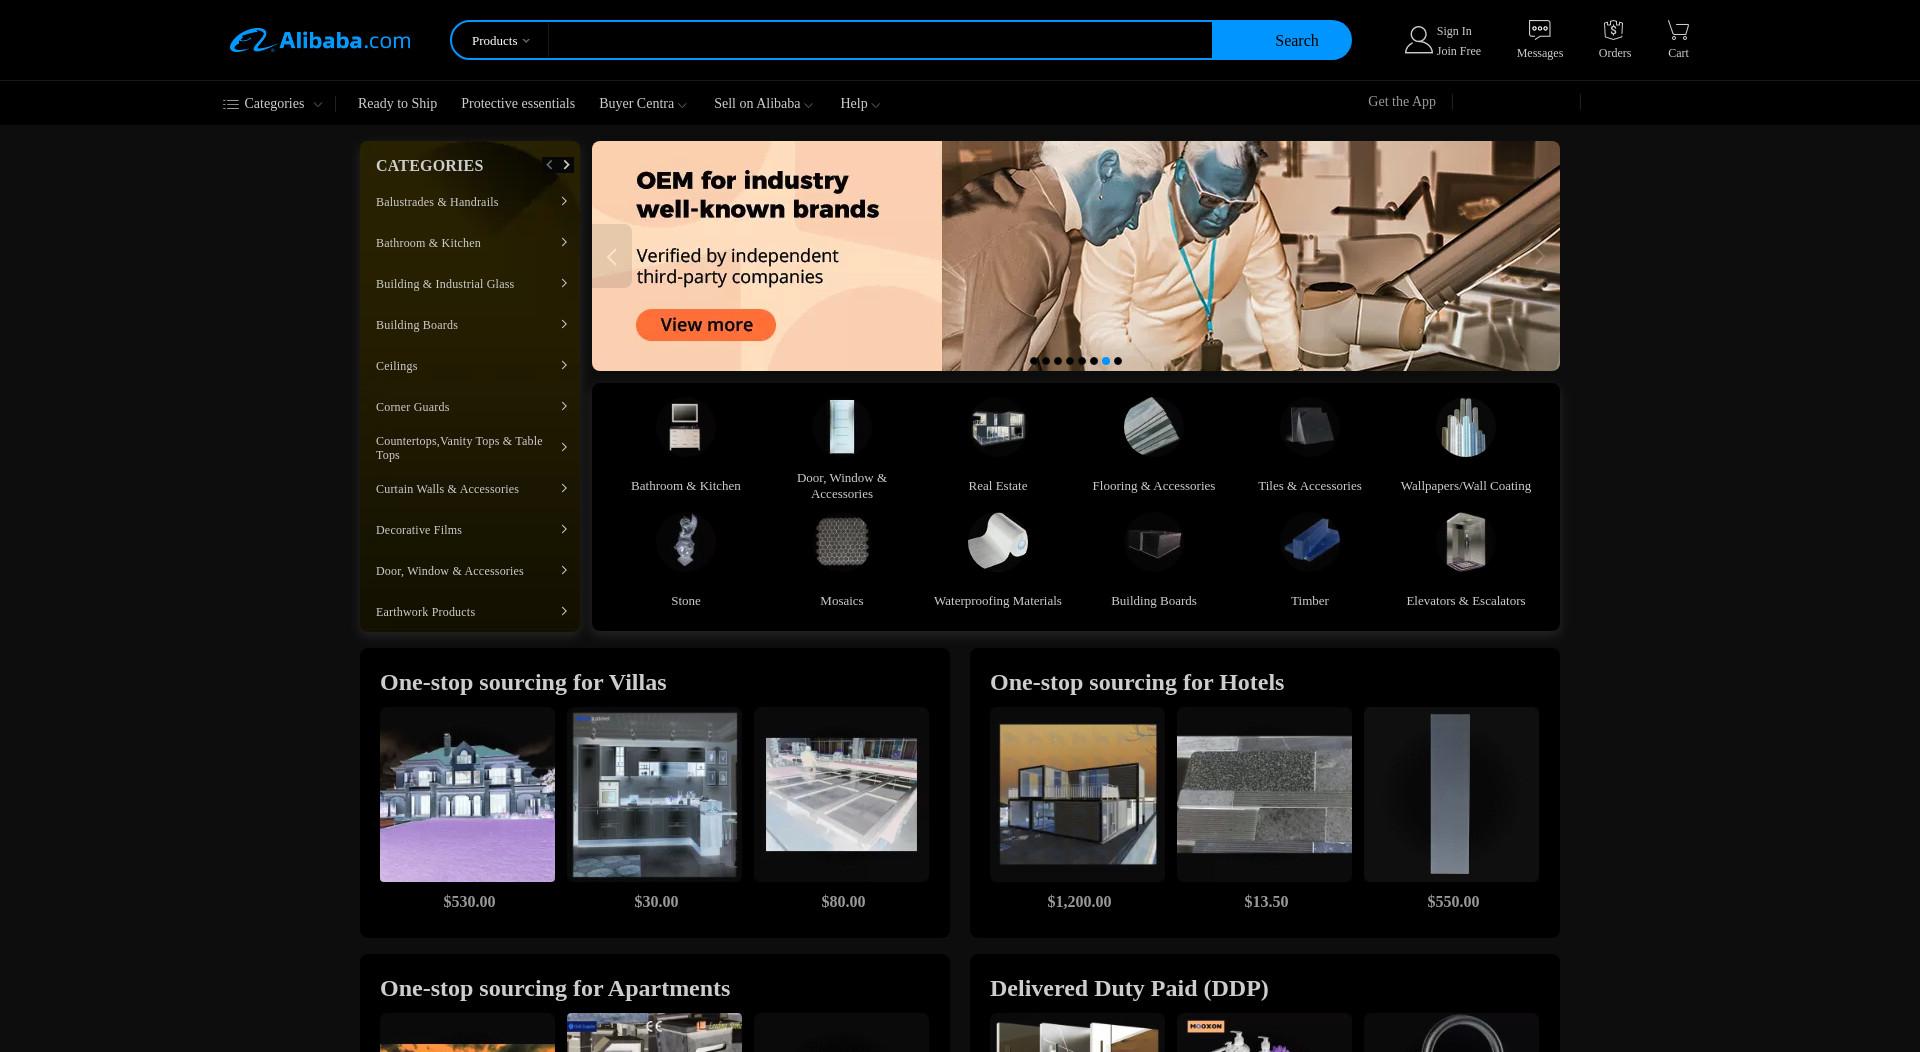Click the blue Search button
This screenshot has width=1920, height=1052.
(1282, 41)
